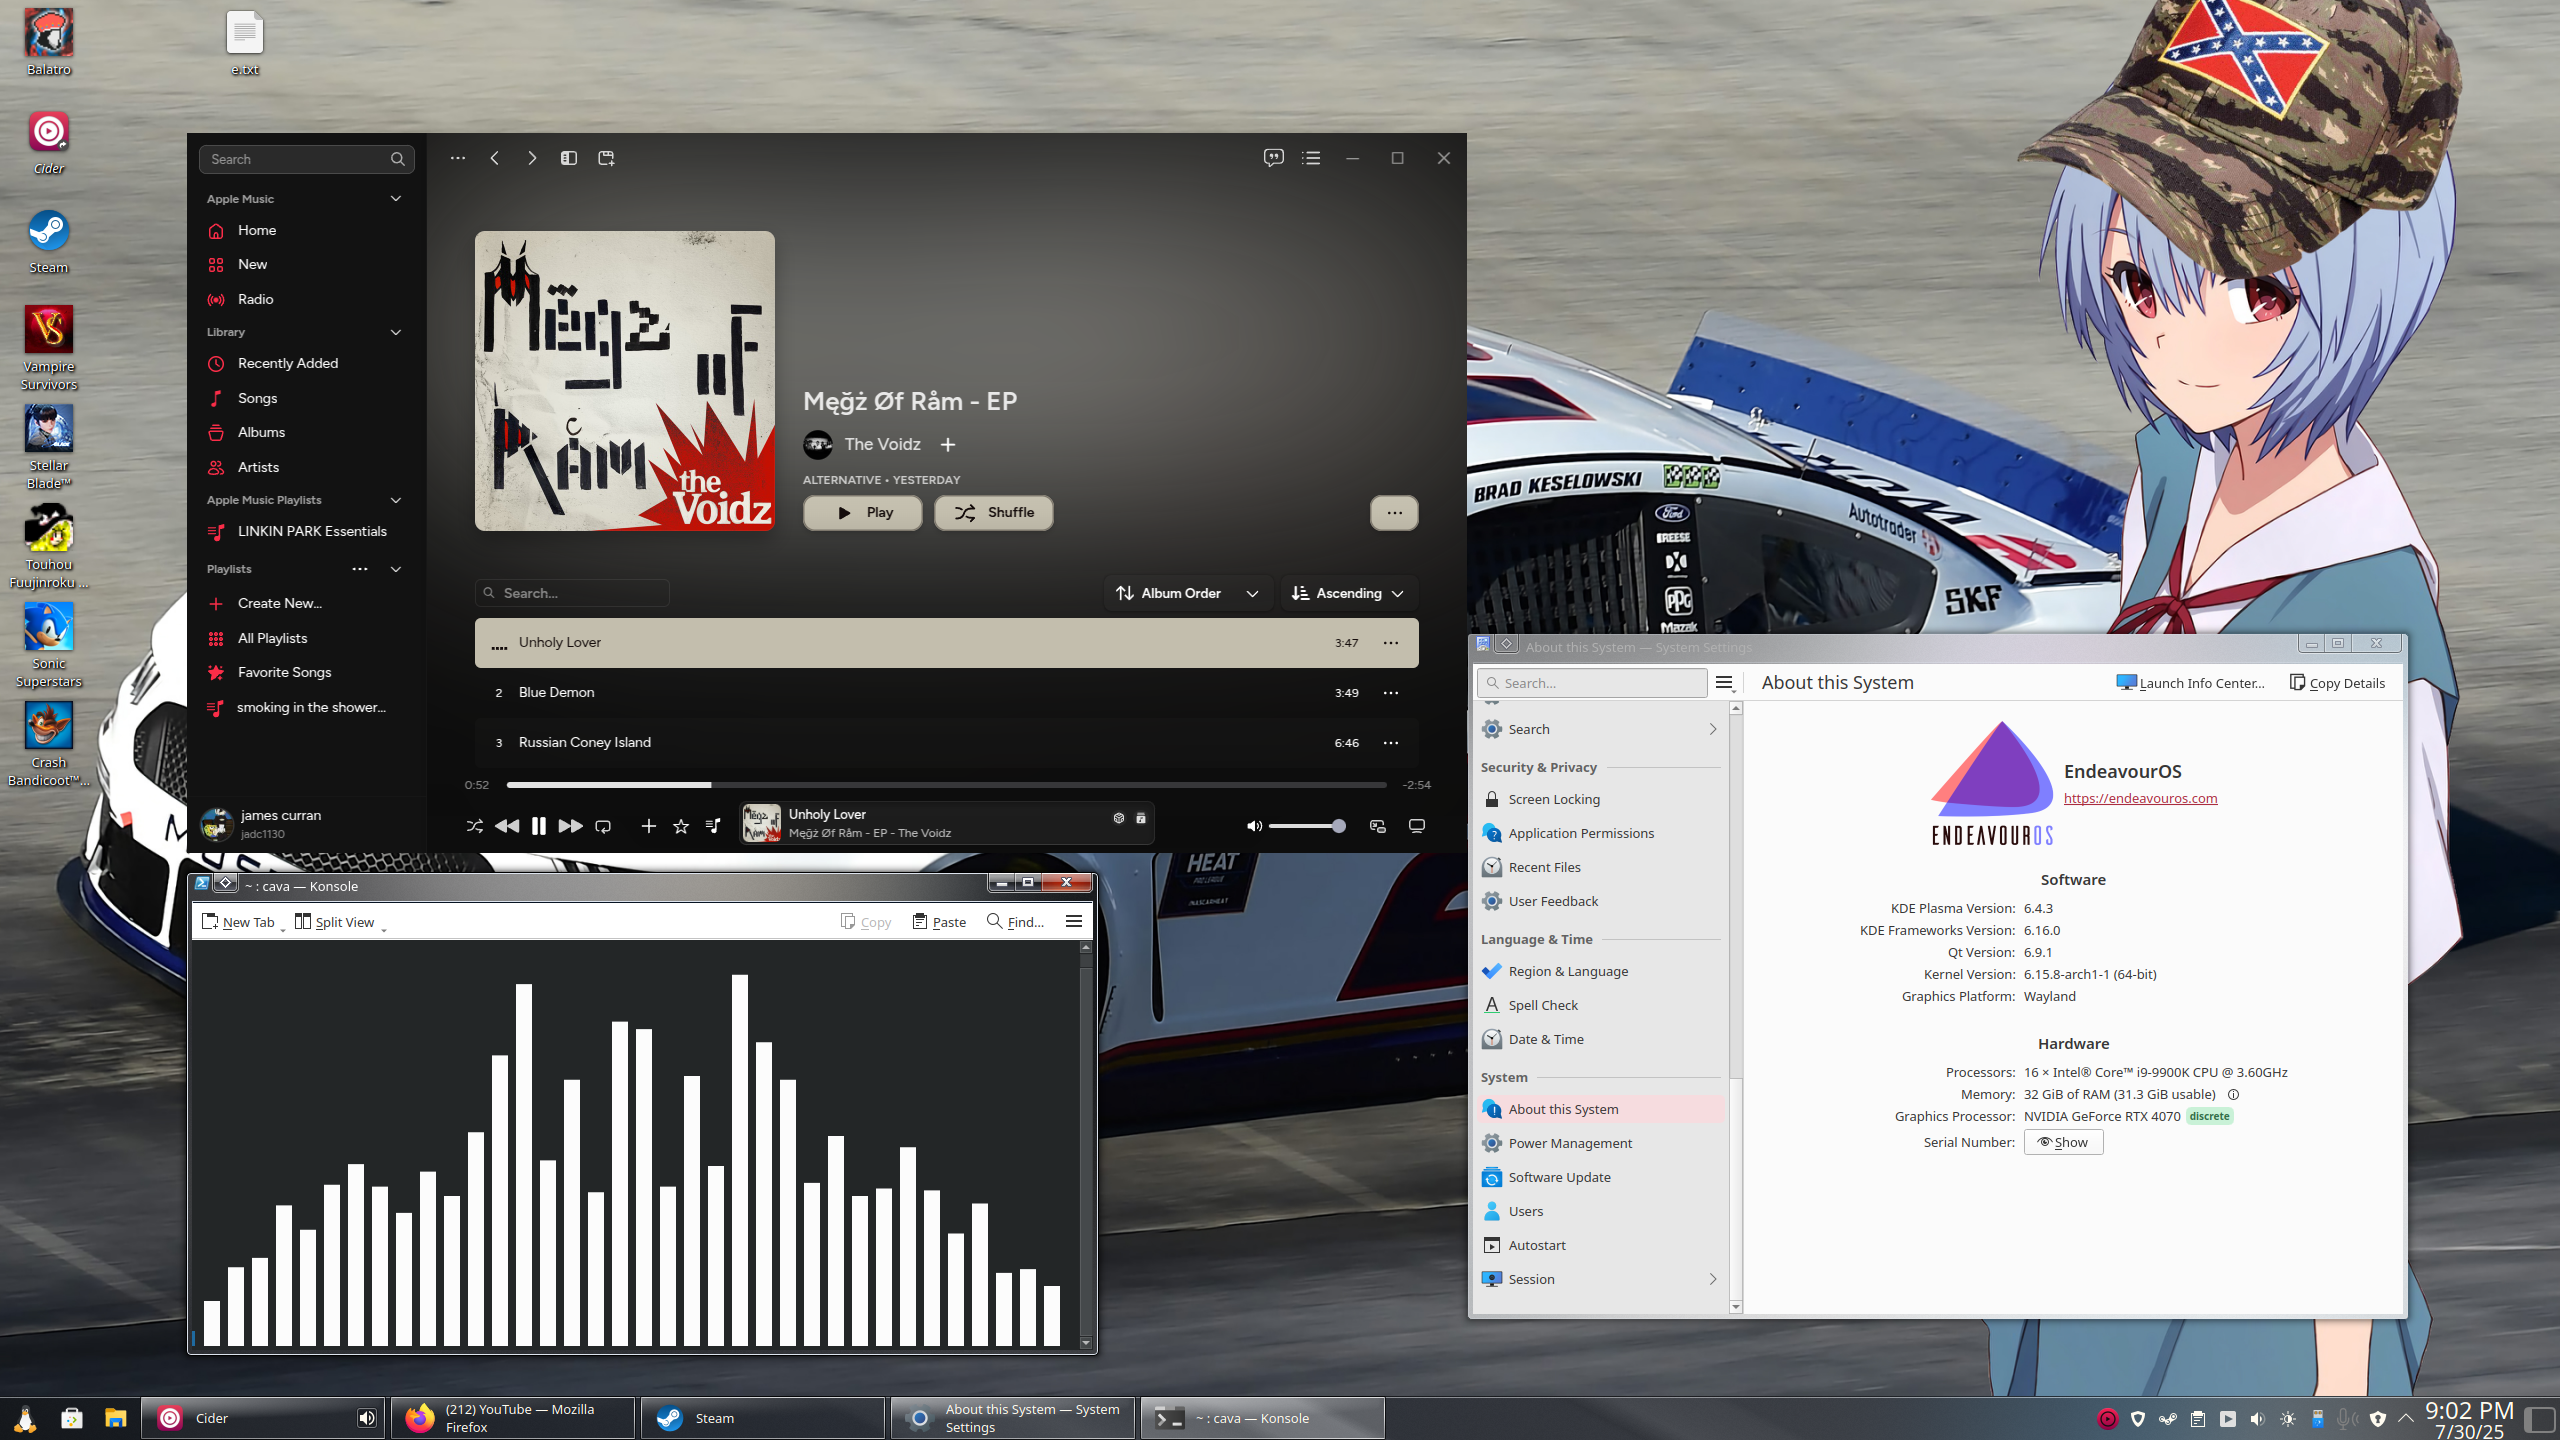Collapse the Apple Music sidebar section
Image resolution: width=2560 pixels, height=1440 pixels.
coord(396,199)
